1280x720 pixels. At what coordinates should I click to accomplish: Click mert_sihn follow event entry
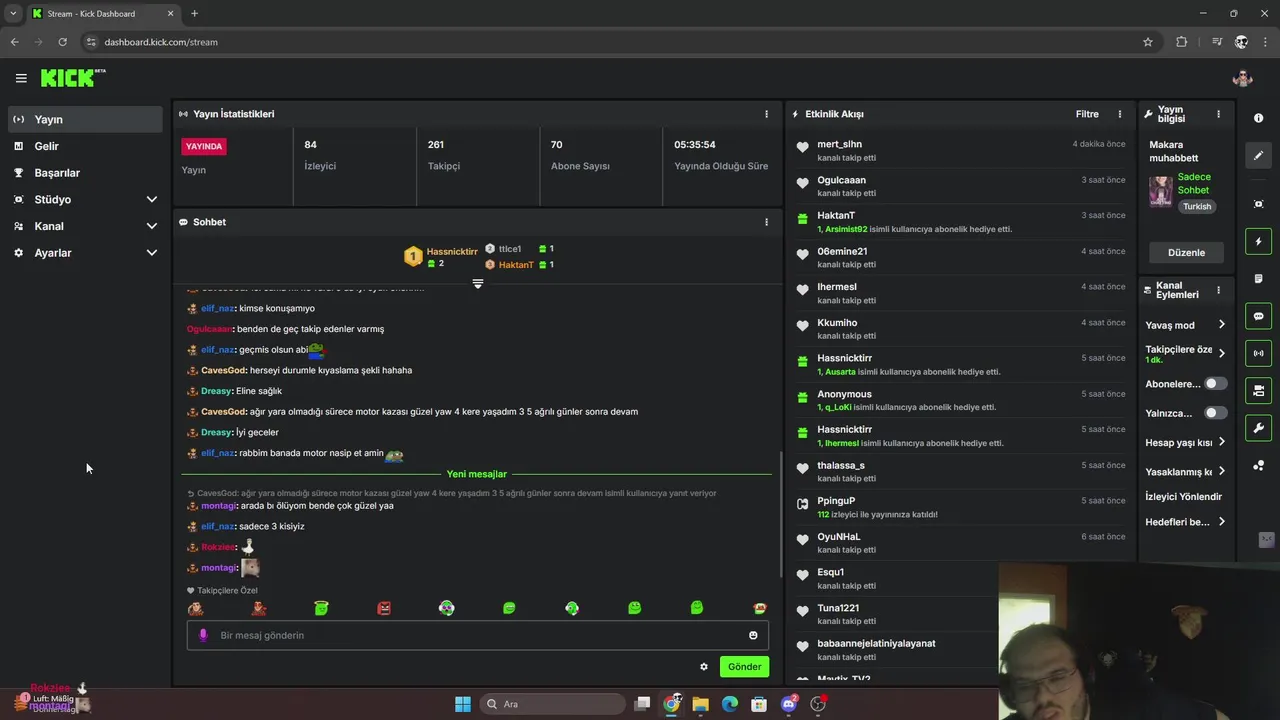961,150
